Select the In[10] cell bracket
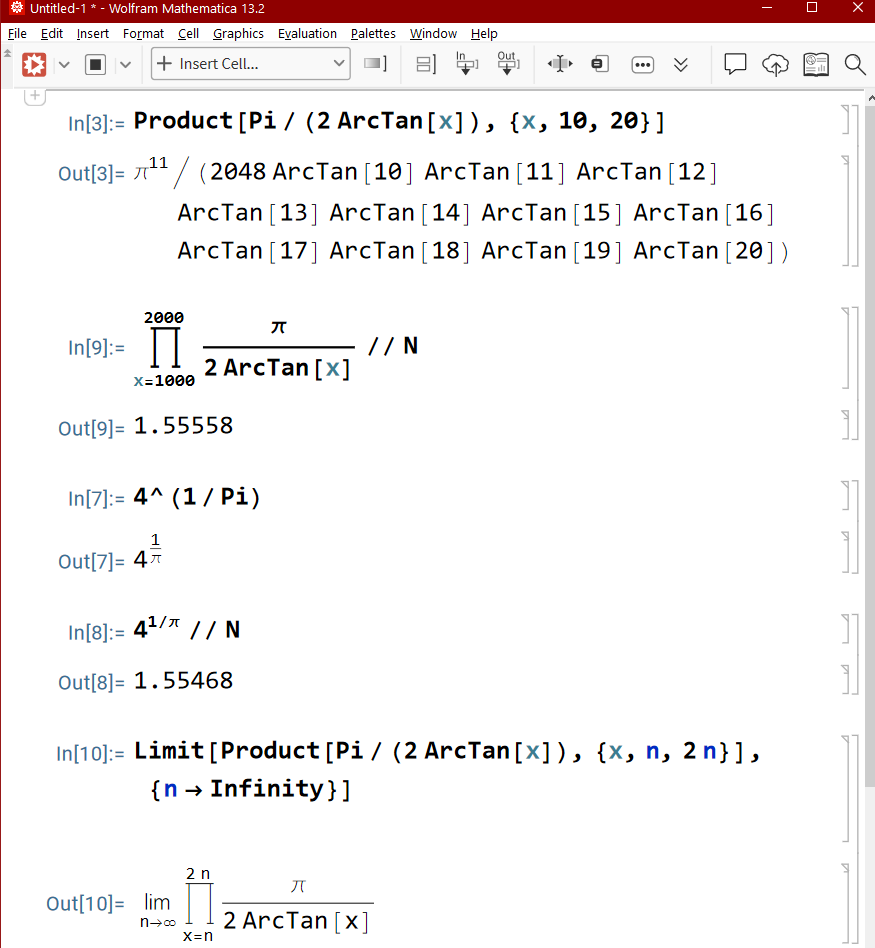 coord(845,788)
